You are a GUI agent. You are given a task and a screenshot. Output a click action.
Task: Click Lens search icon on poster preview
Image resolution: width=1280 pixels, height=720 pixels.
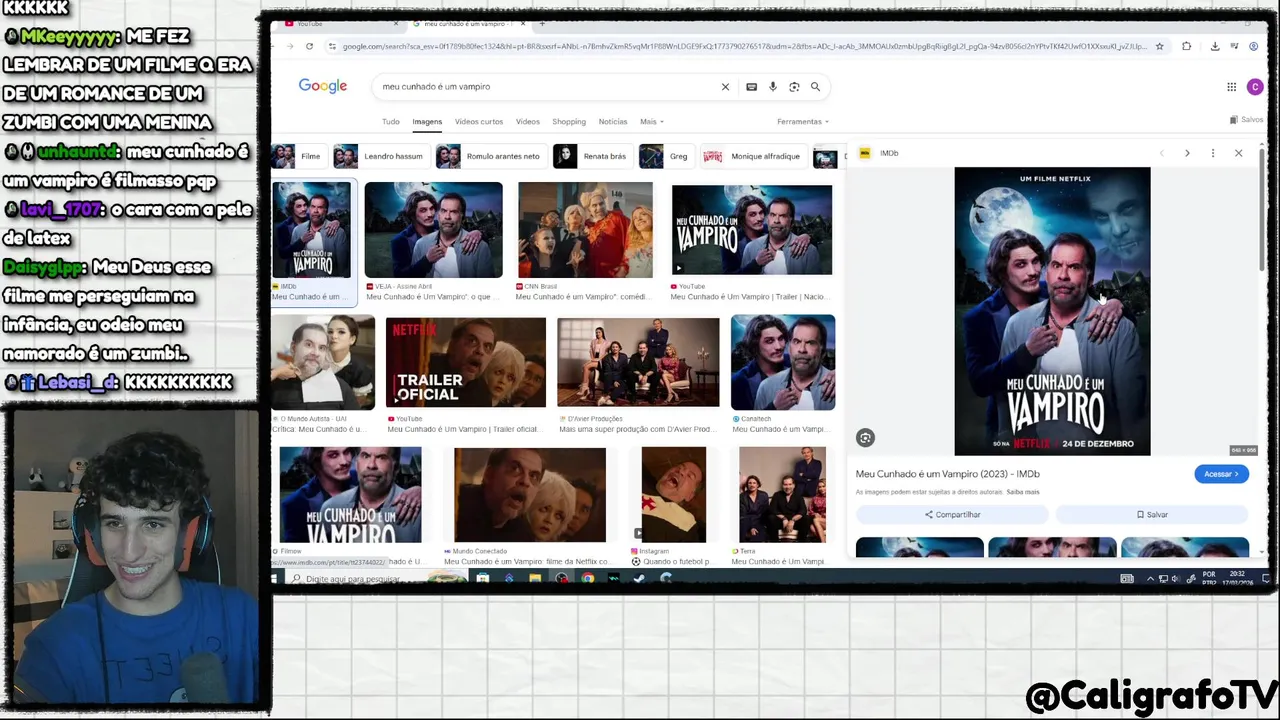[865, 438]
